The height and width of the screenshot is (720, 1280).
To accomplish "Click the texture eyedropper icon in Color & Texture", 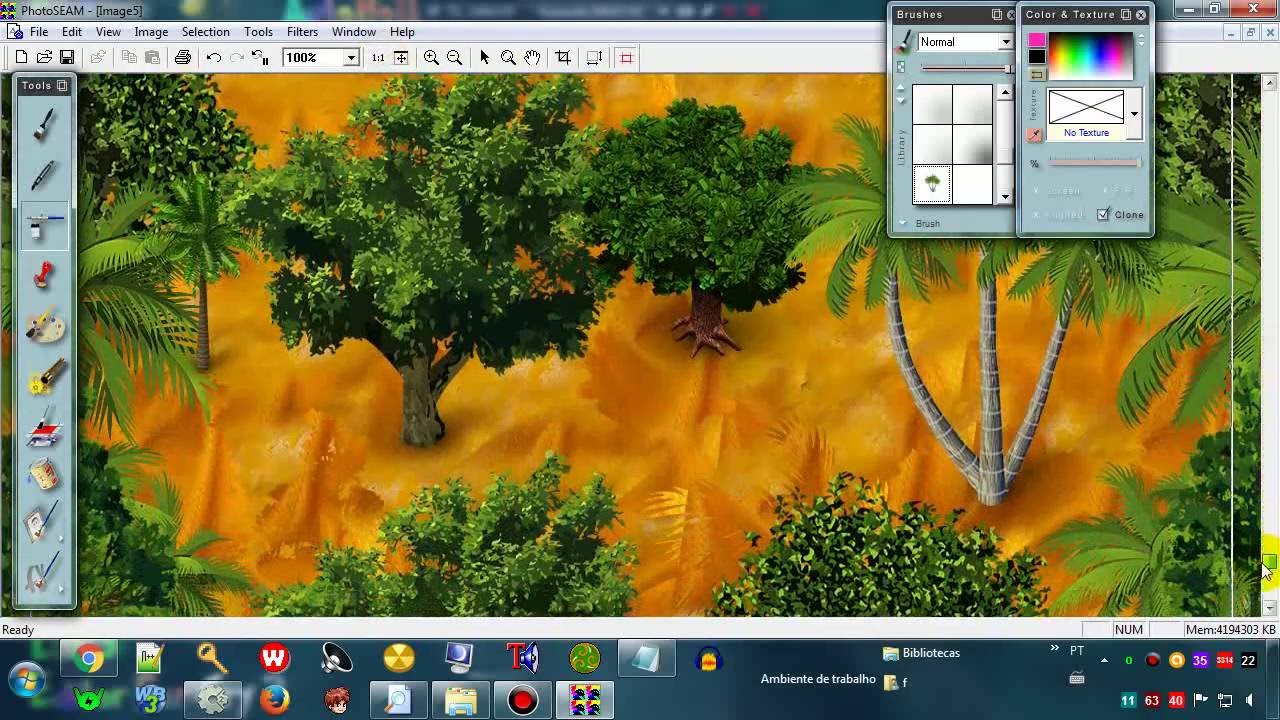I will [1035, 135].
